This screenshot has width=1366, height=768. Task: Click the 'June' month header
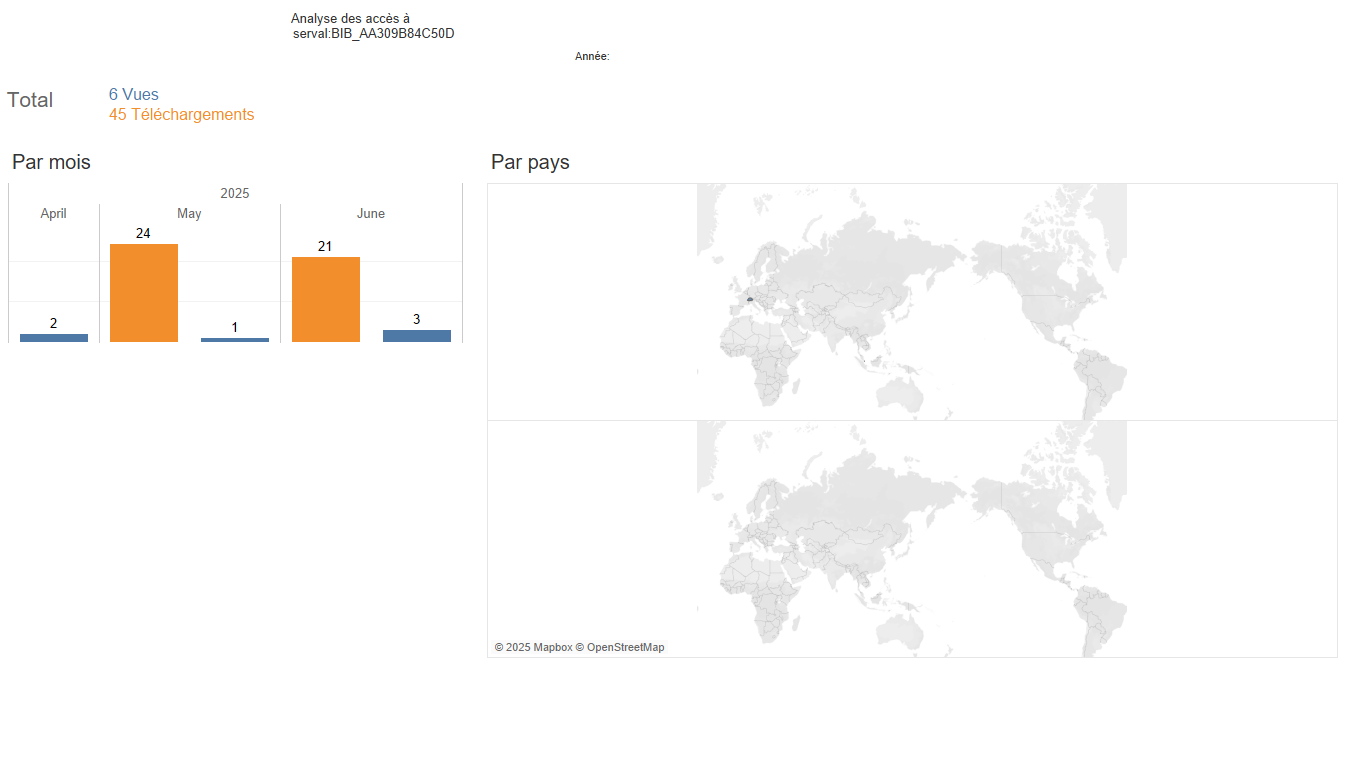coord(371,214)
